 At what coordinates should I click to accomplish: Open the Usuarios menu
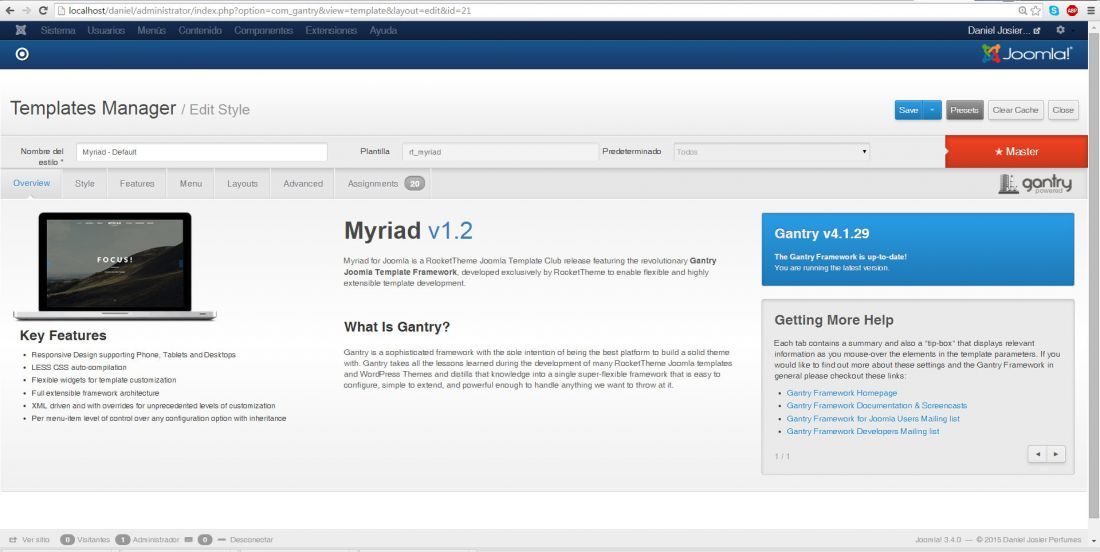point(106,30)
